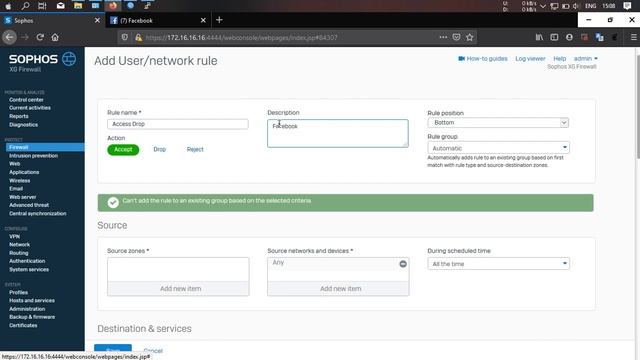640x360 pixels.
Task: Open a new browser tab
Action: [x=219, y=20]
